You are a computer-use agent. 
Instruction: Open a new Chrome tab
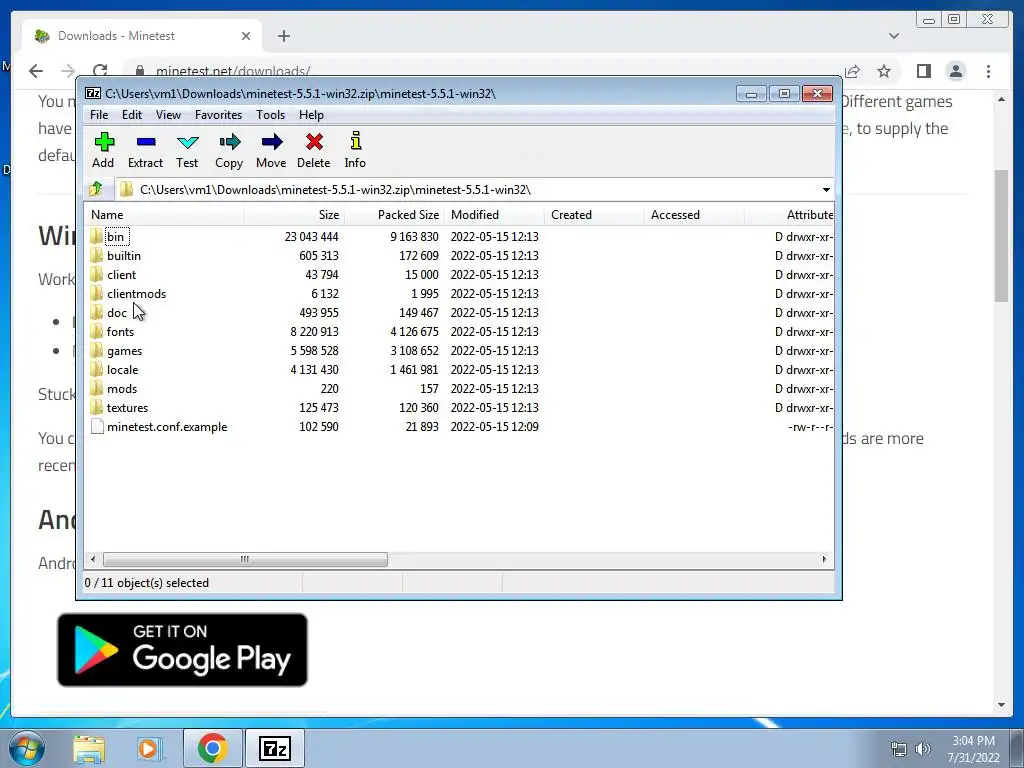pos(283,36)
